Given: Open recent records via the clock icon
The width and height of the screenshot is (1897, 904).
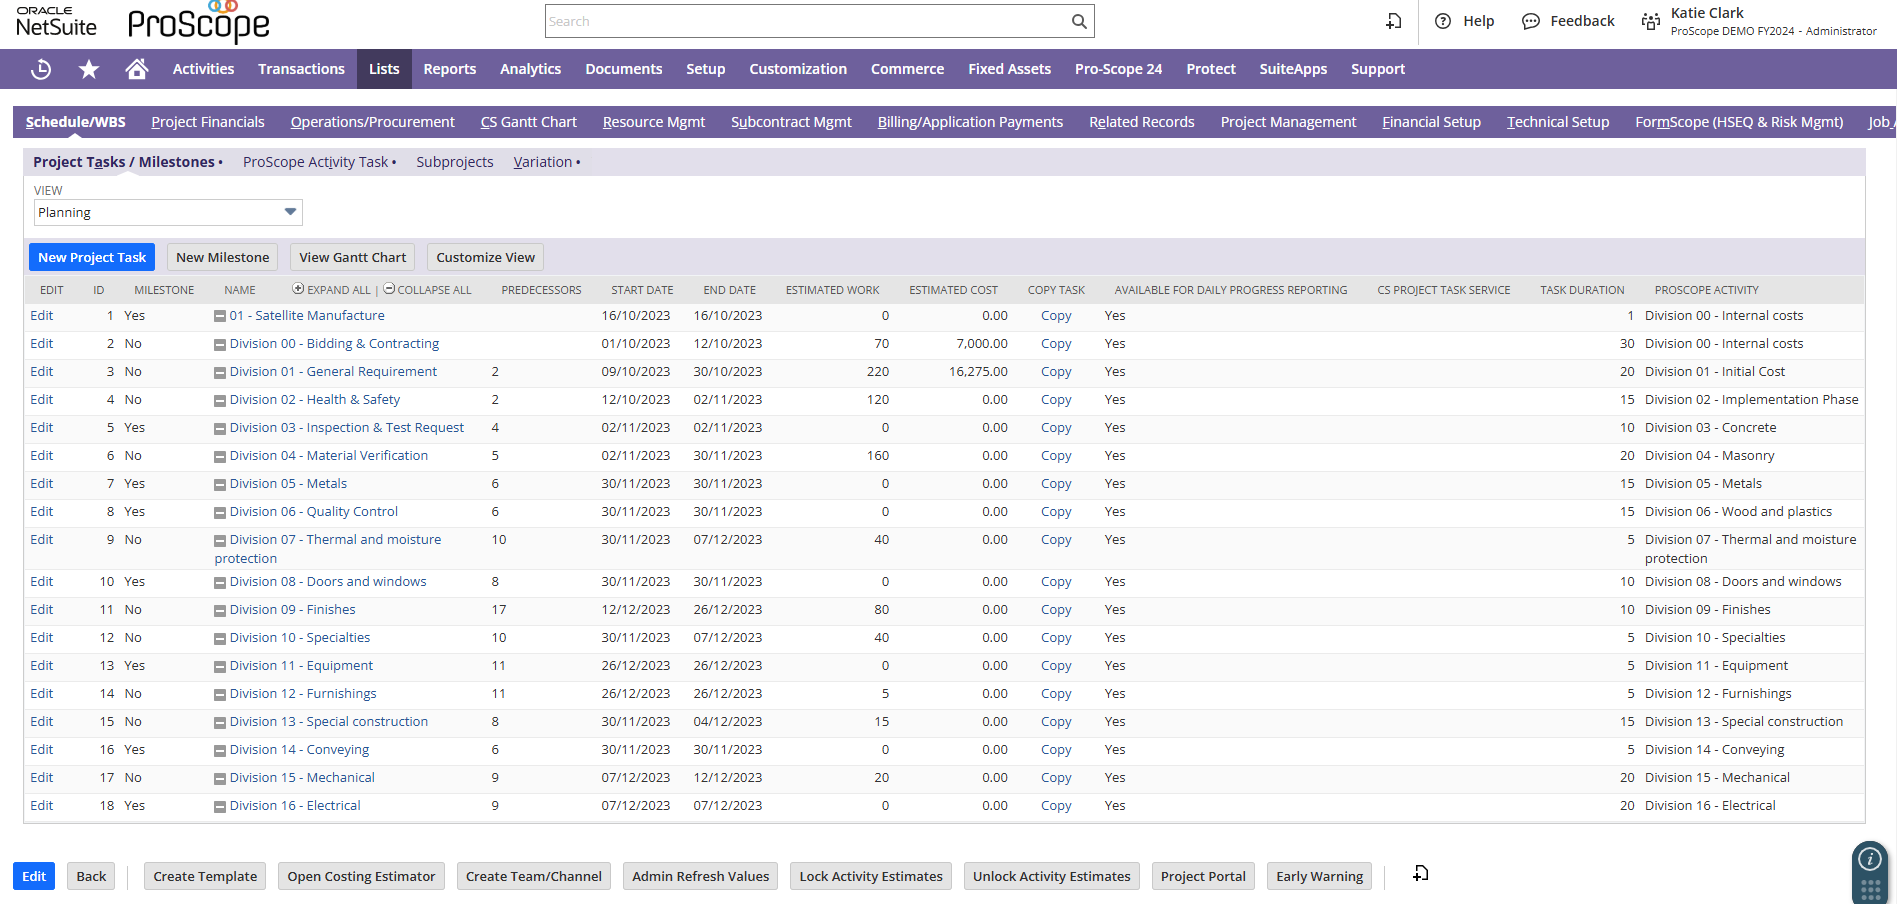Looking at the screenshot, I should point(41,68).
